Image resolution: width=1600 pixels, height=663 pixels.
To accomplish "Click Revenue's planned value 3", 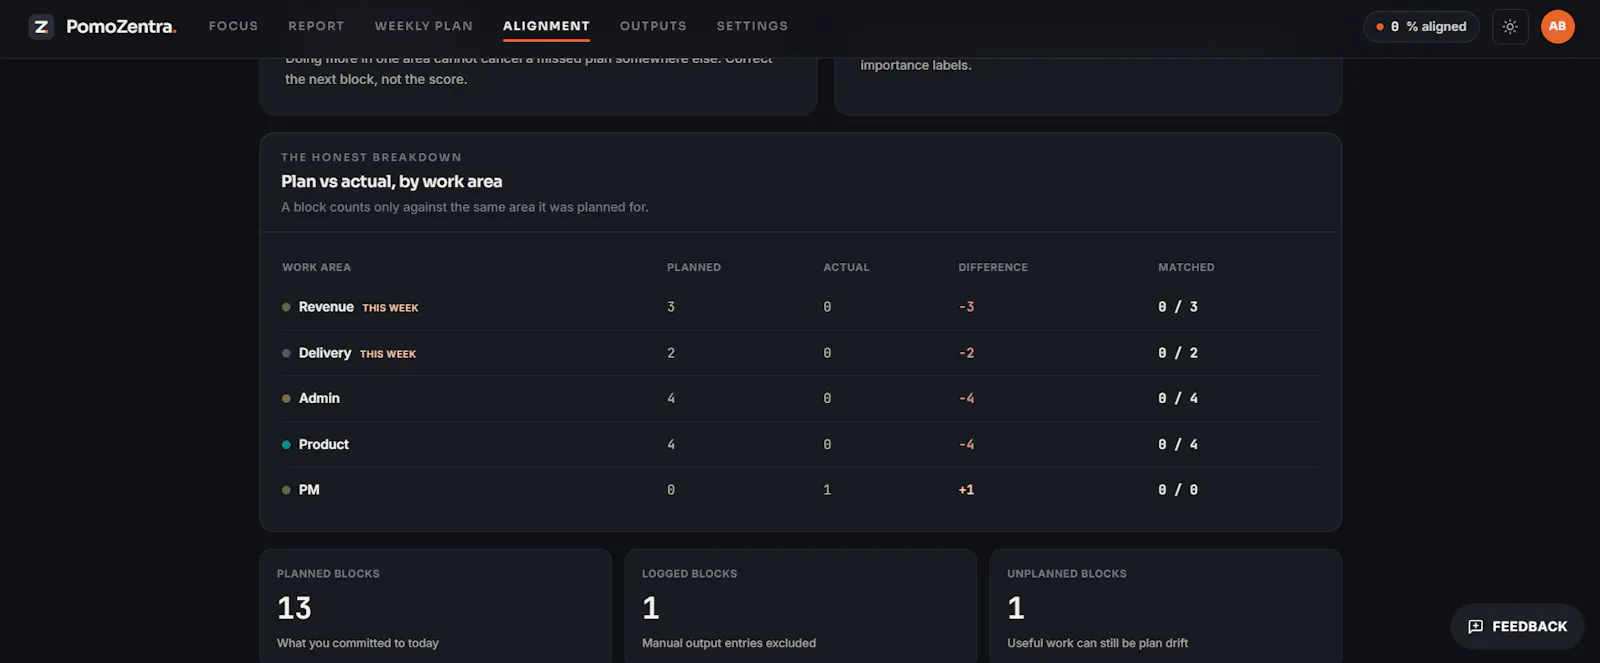I will pyautogui.click(x=671, y=307).
